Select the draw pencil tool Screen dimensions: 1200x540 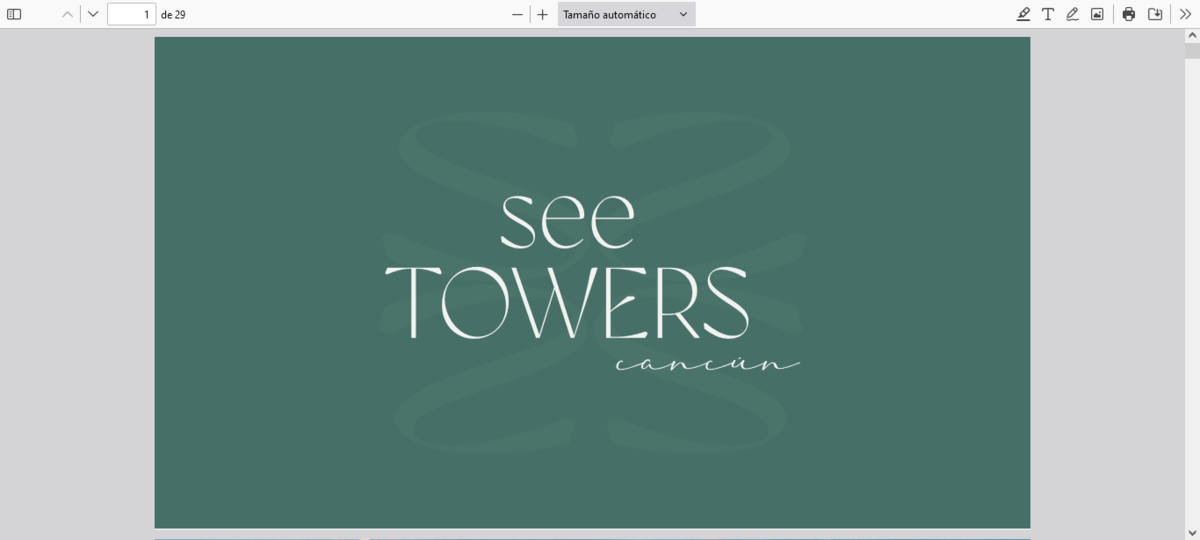tap(1072, 14)
